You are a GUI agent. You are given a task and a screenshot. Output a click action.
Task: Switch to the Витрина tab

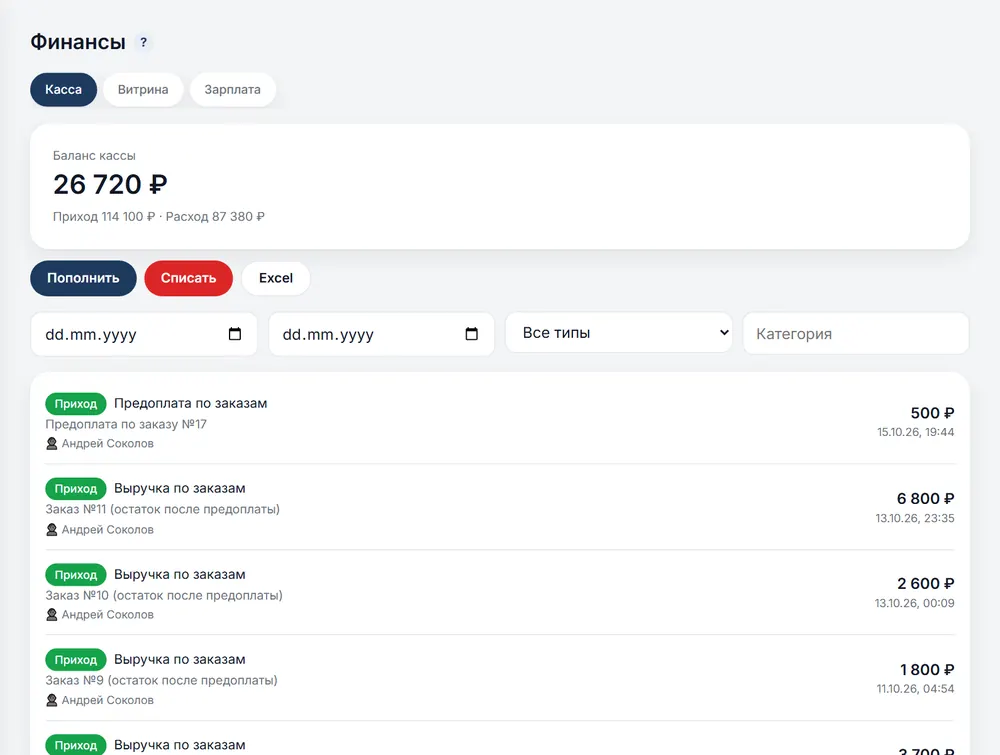(x=143, y=89)
